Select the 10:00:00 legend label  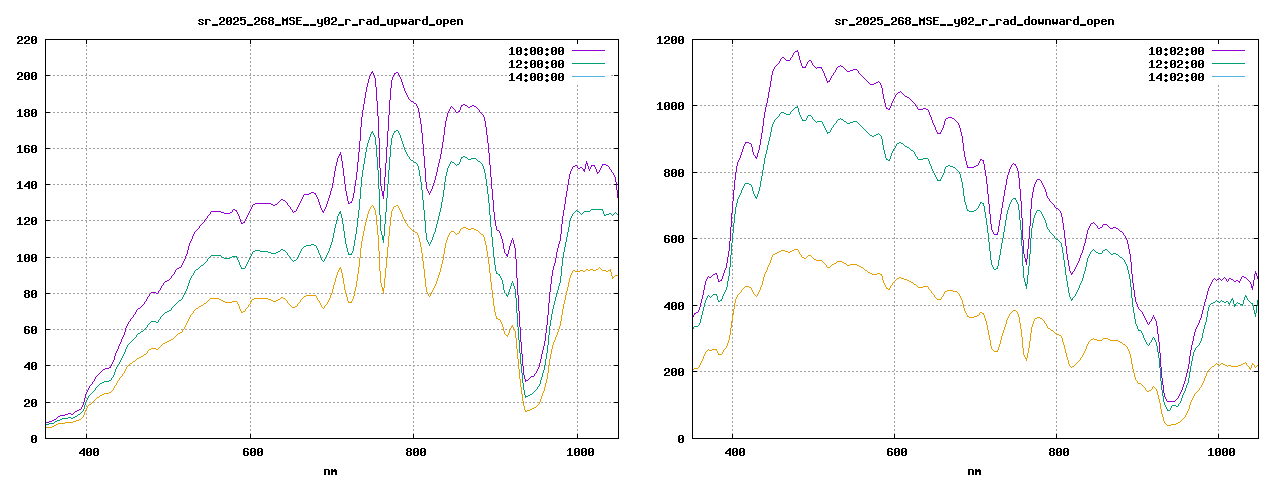pos(536,50)
